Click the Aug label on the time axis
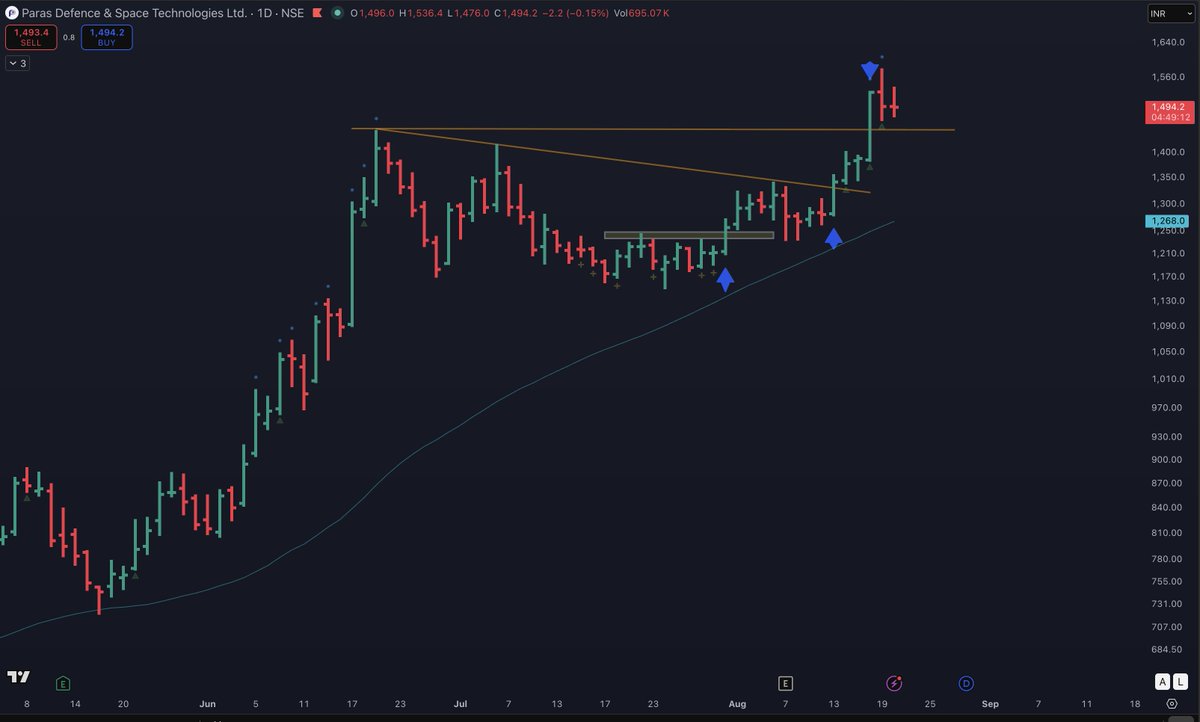Screen dimensions: 1200x722 click(737, 704)
